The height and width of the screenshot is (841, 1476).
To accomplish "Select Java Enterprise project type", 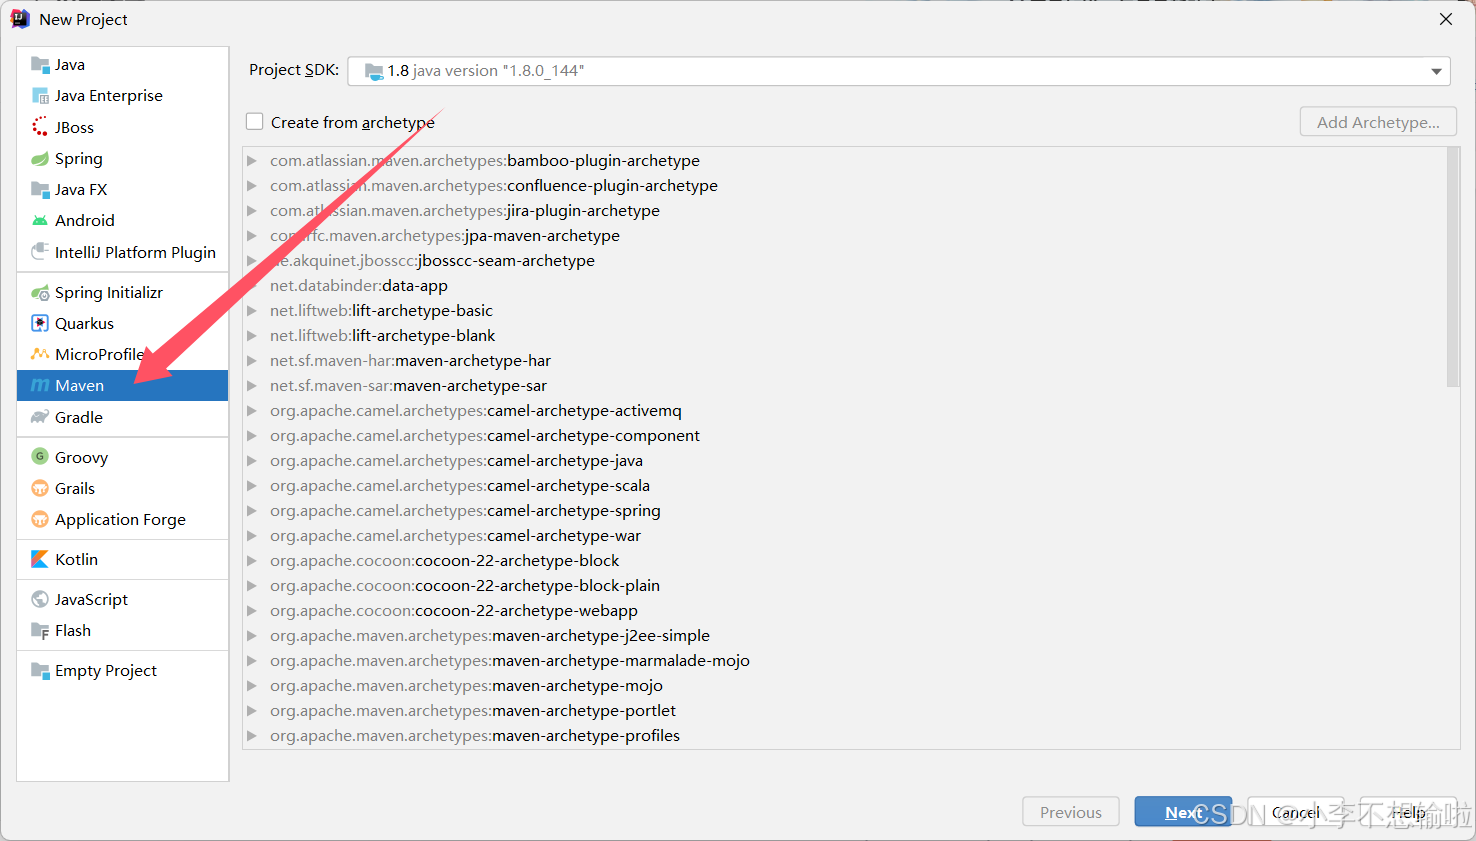I will coord(123,96).
